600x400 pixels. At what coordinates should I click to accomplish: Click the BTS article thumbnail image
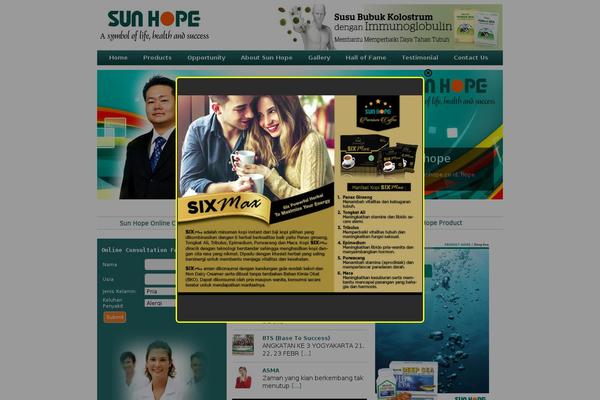click(x=243, y=344)
